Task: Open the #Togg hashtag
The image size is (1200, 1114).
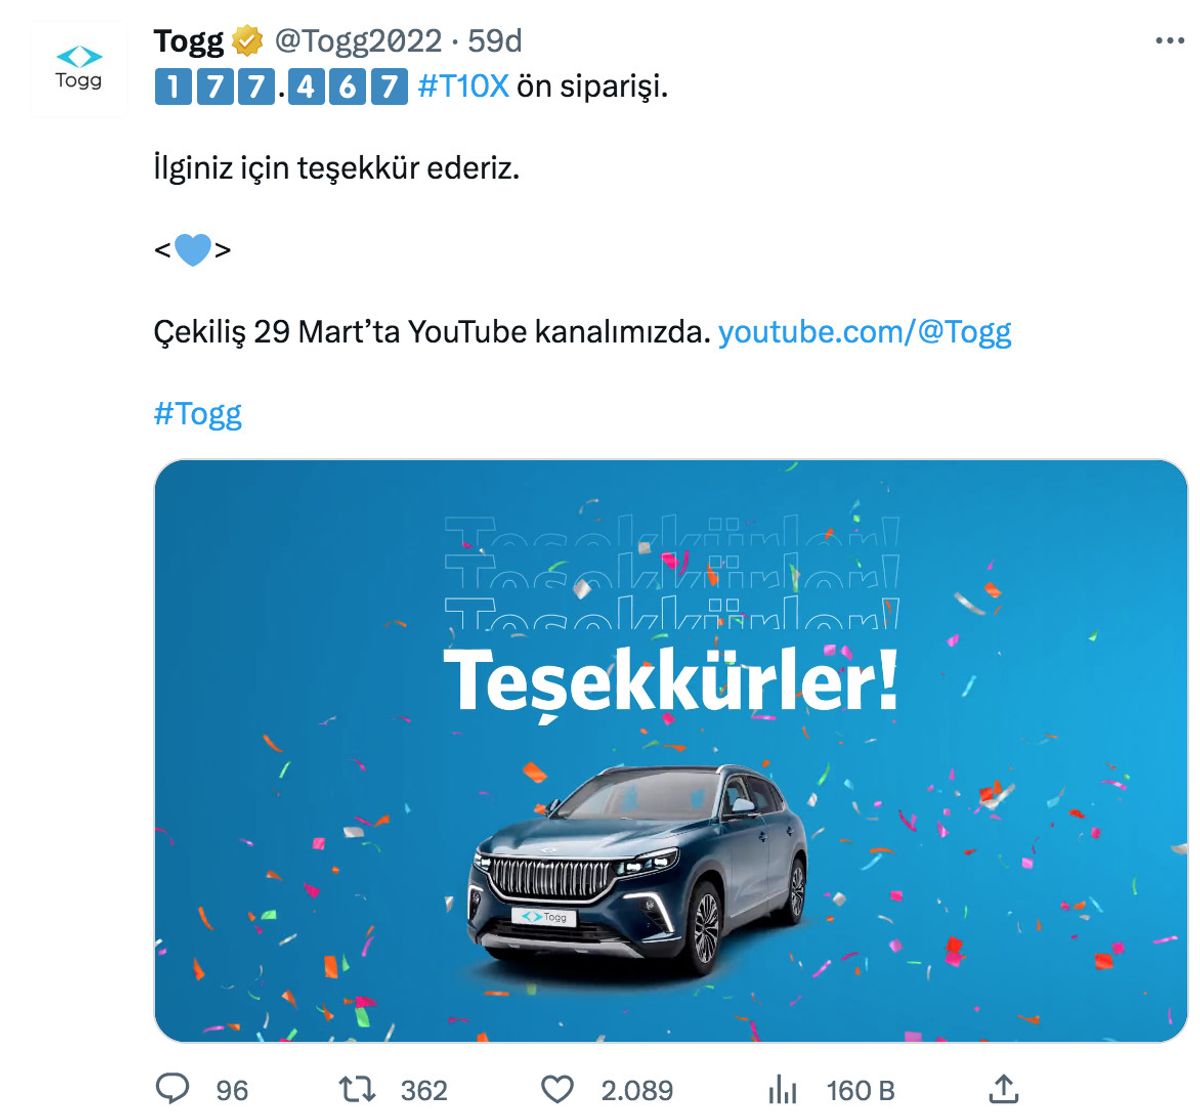Action: 198,413
